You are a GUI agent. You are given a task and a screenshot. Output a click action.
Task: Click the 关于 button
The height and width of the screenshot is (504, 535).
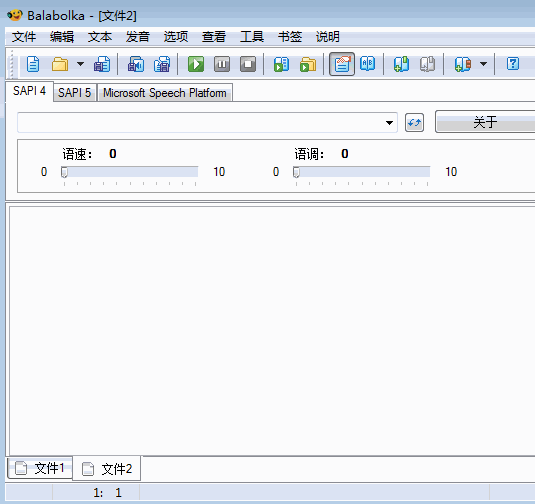485,121
